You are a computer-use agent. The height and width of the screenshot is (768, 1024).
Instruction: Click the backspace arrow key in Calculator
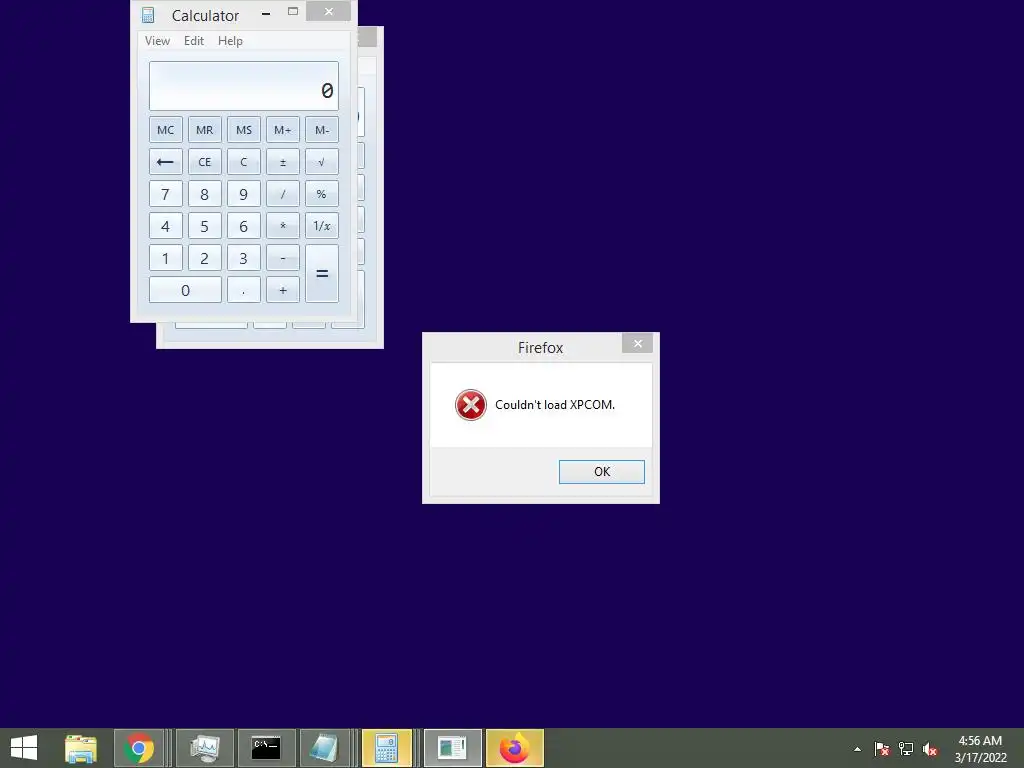pyautogui.click(x=165, y=161)
